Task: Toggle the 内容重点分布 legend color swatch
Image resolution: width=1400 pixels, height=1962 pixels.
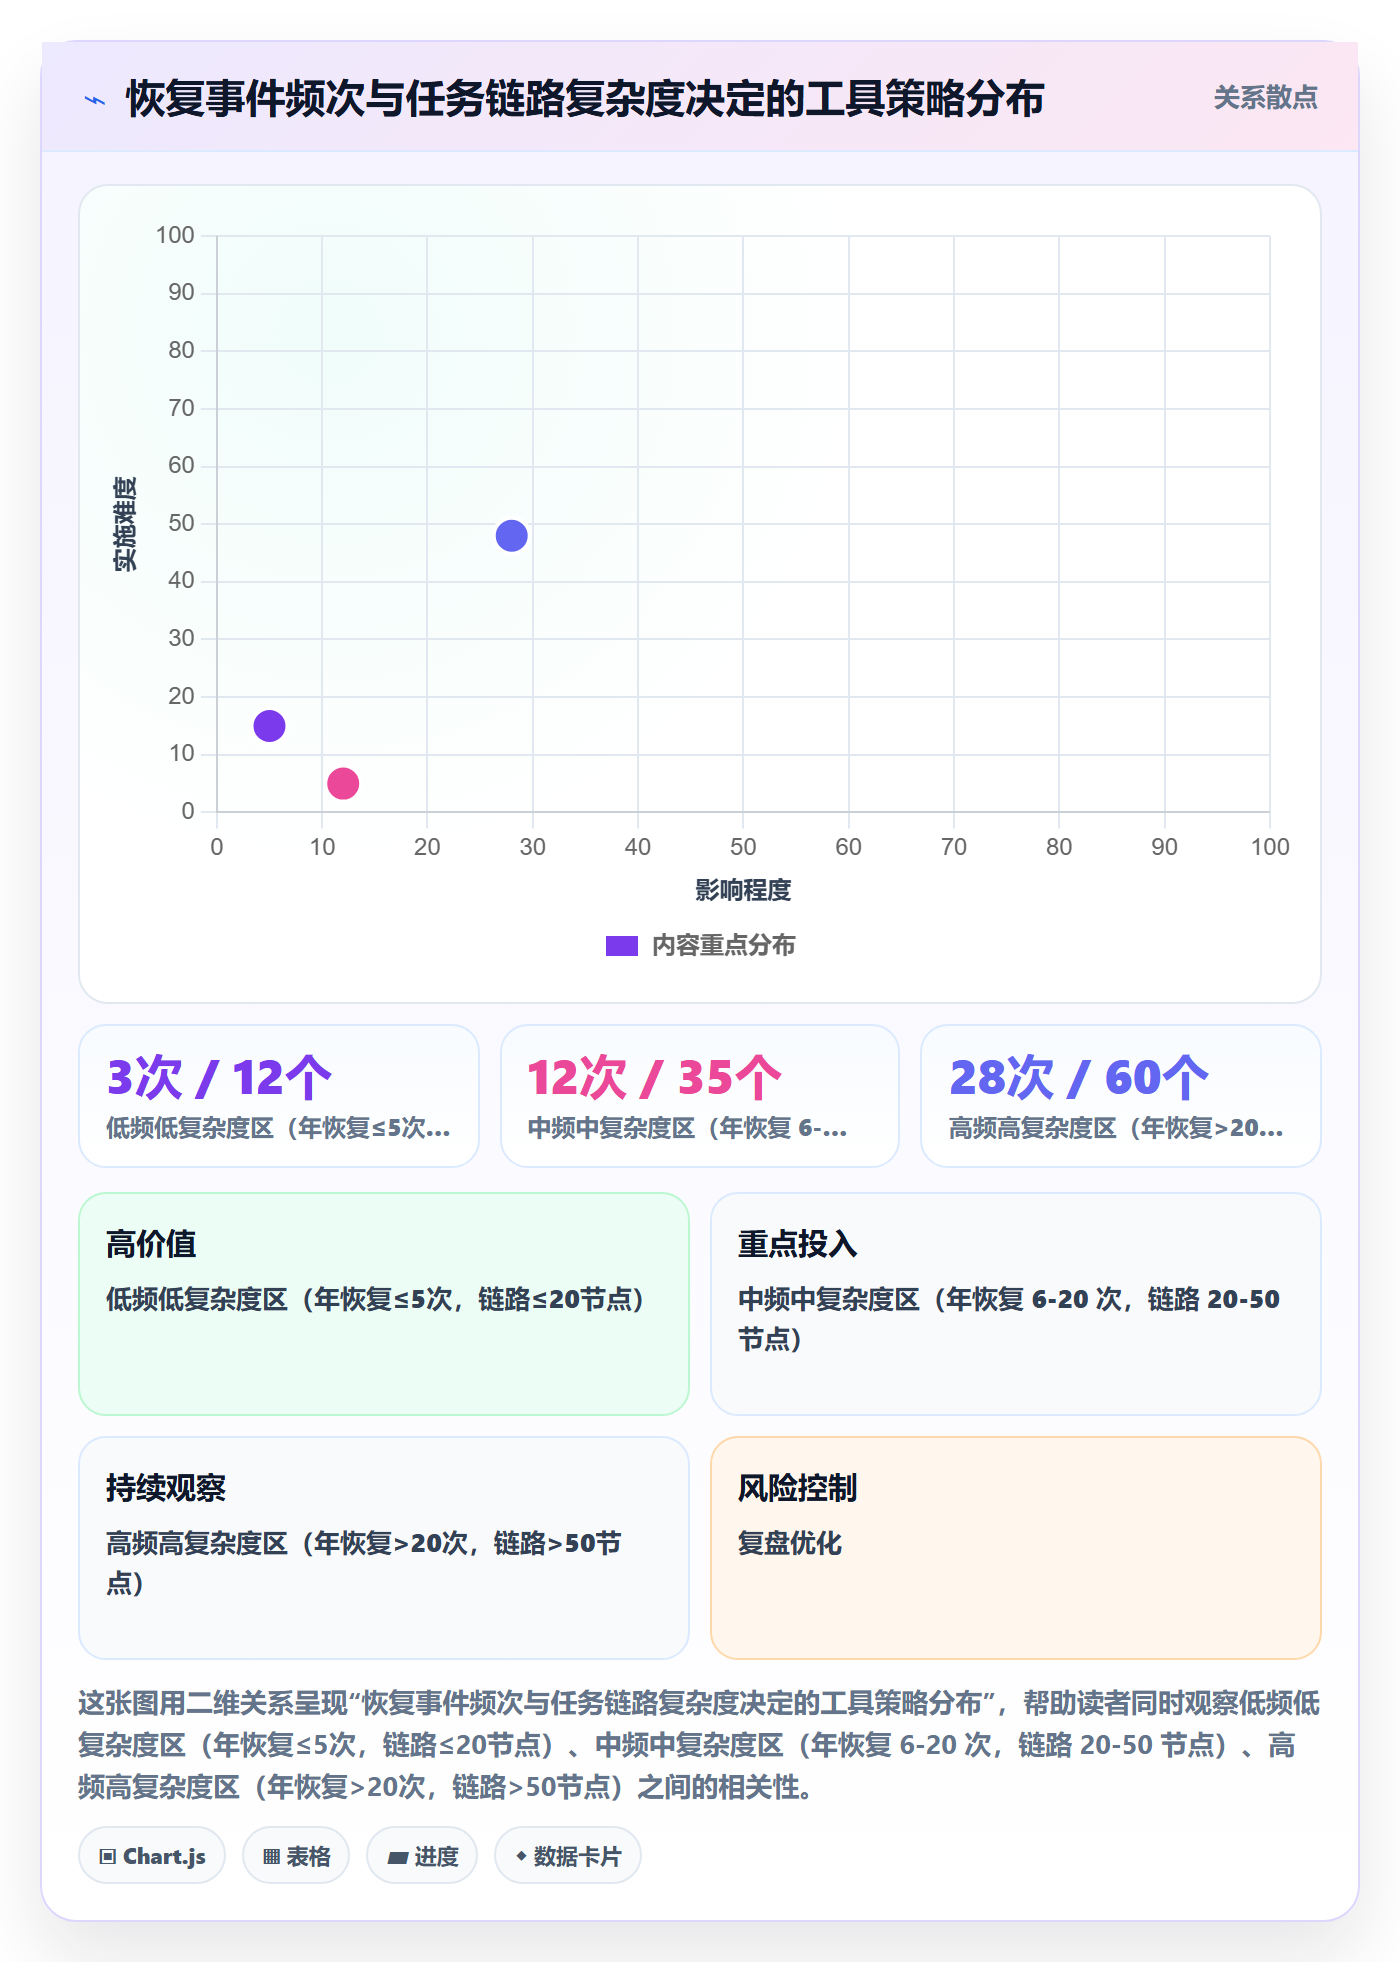Action: coord(621,946)
